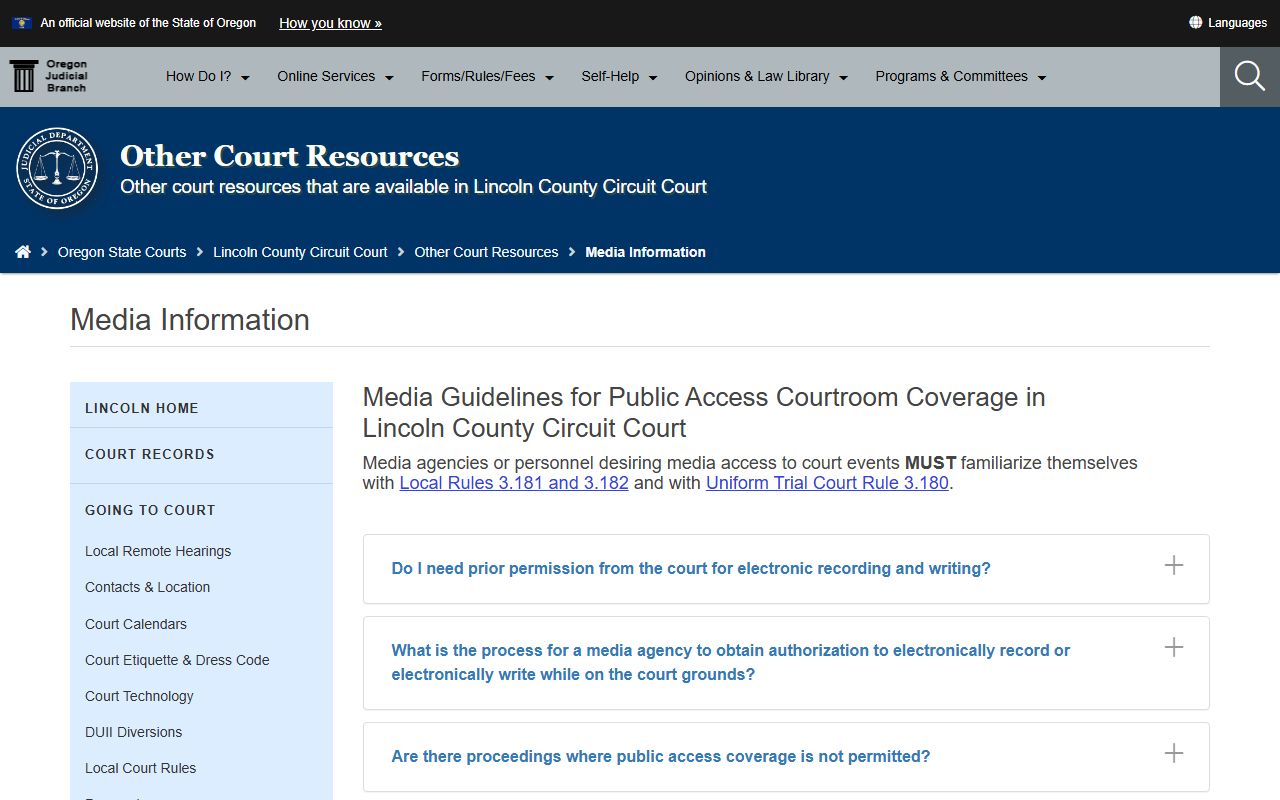Open Court Etiquette & Dress Code link

[x=177, y=660]
